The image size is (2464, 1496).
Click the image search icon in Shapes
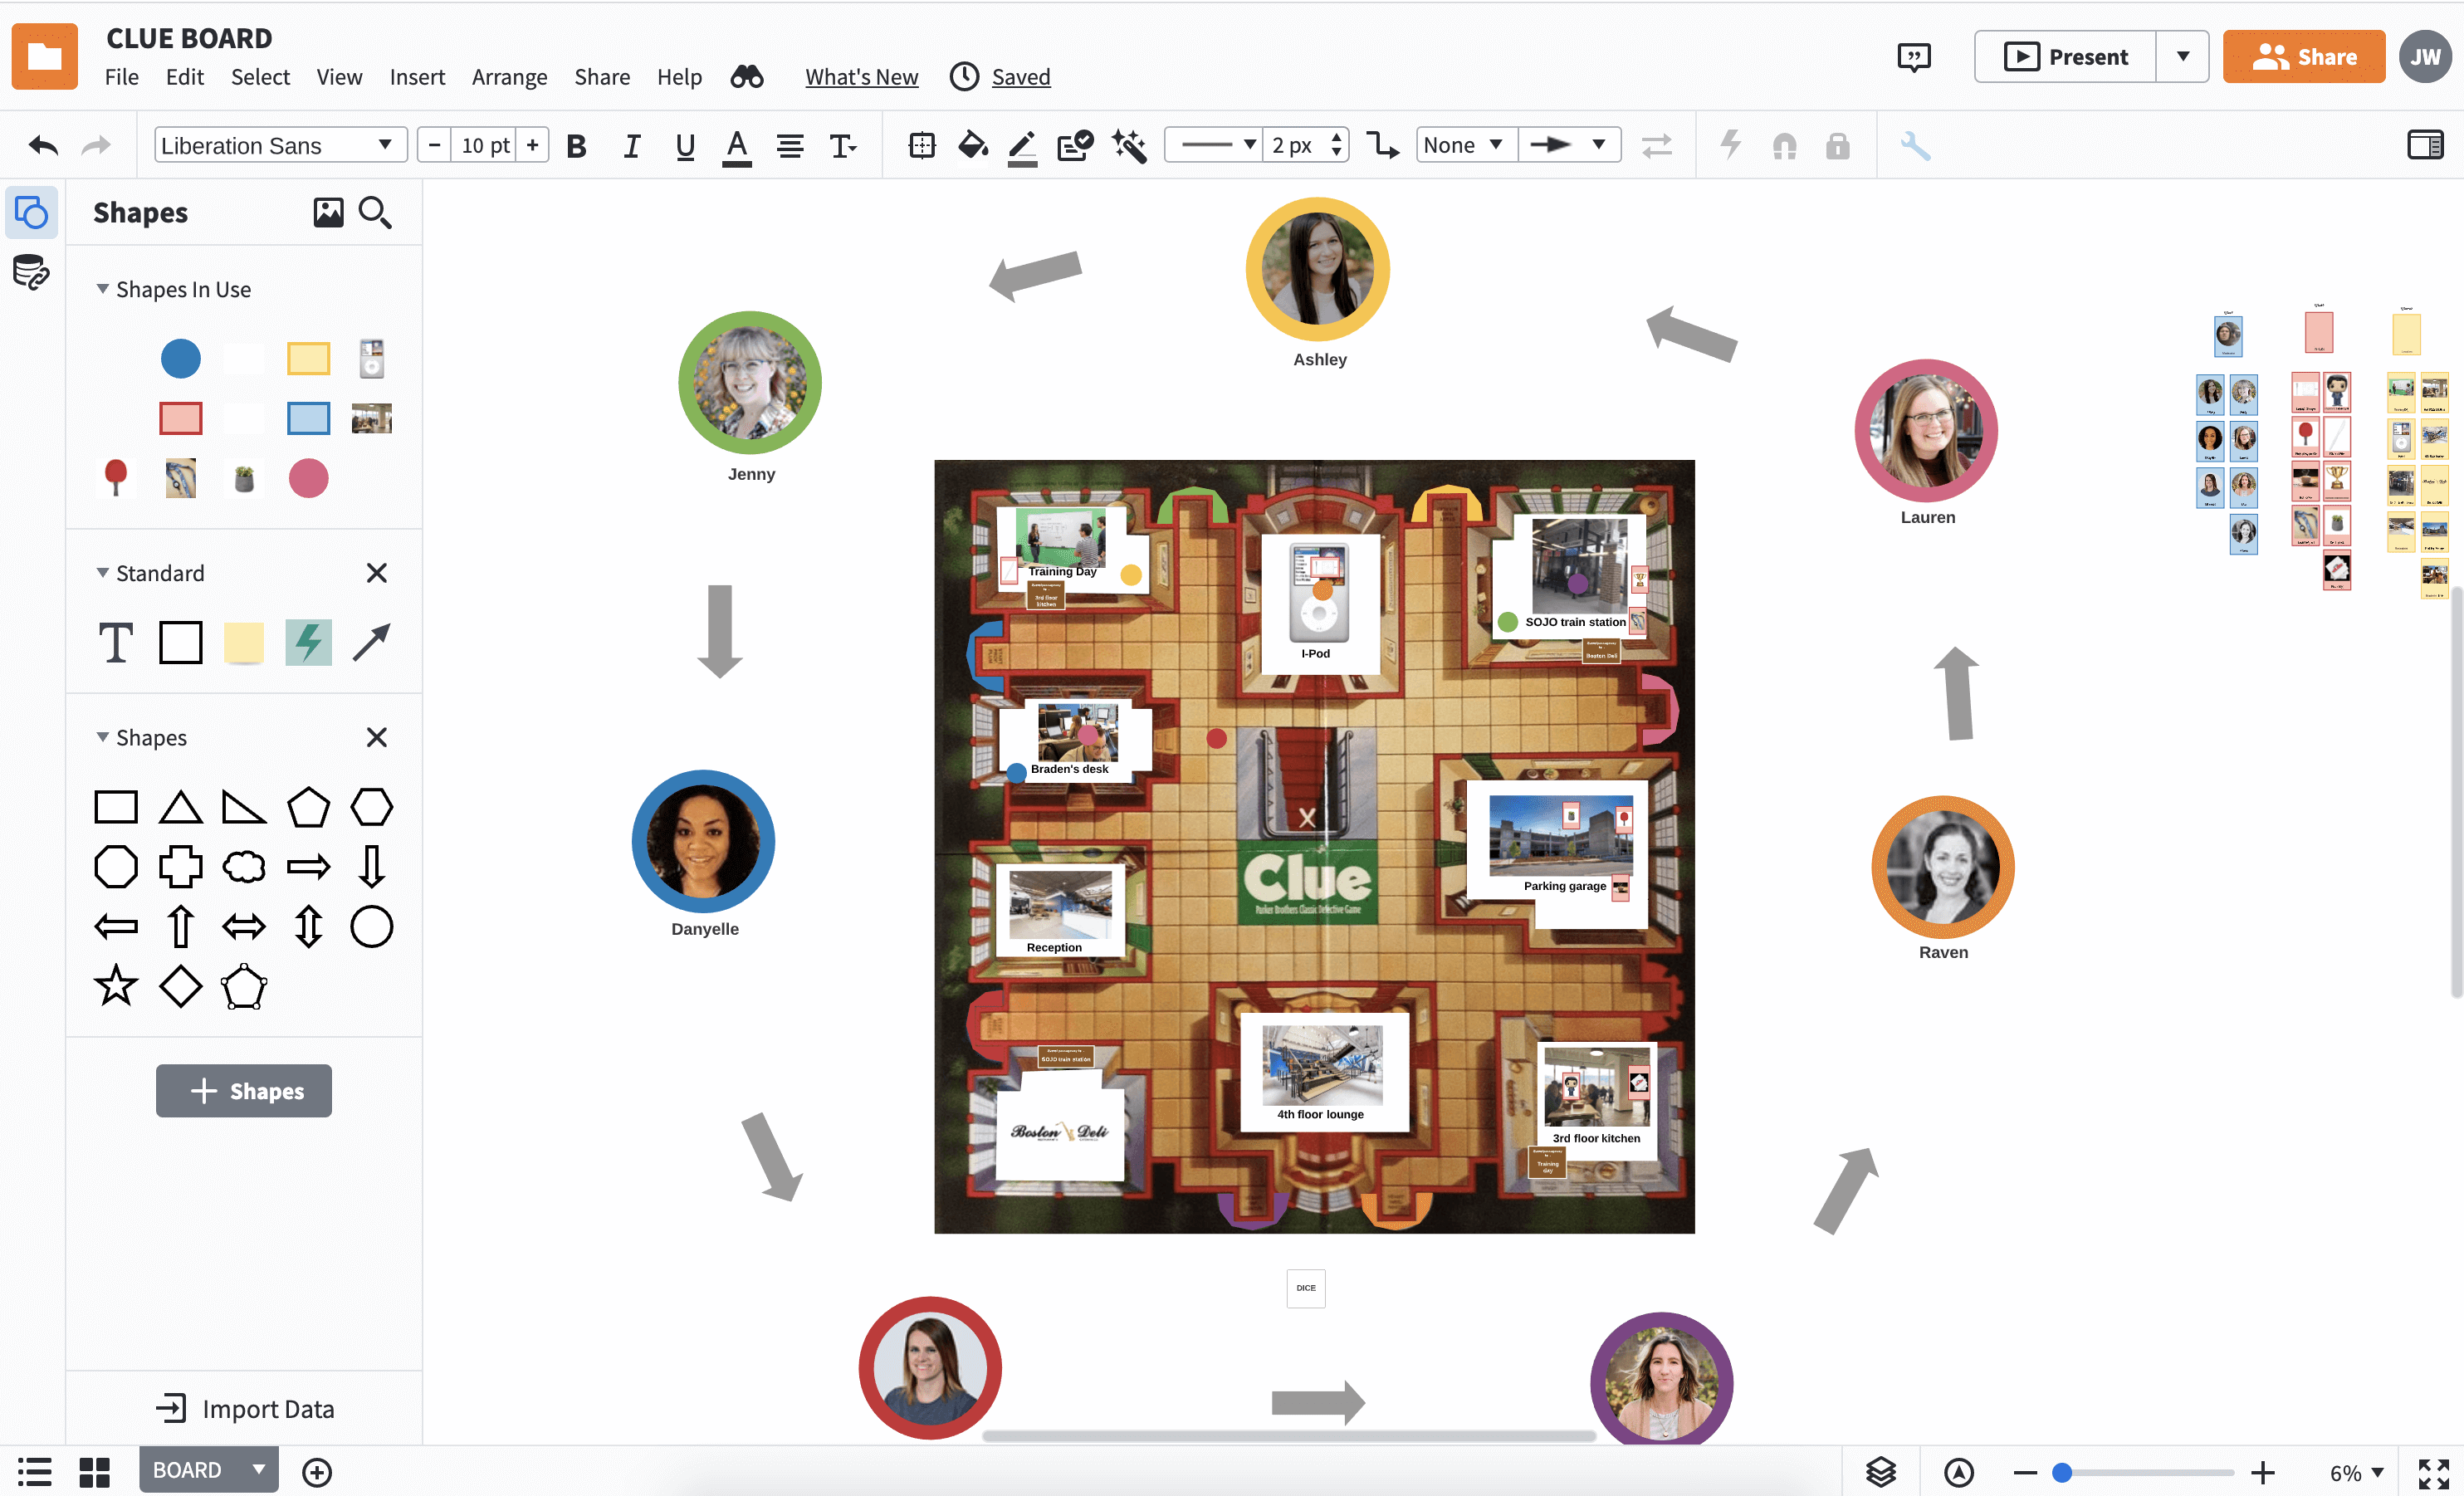[x=328, y=212]
